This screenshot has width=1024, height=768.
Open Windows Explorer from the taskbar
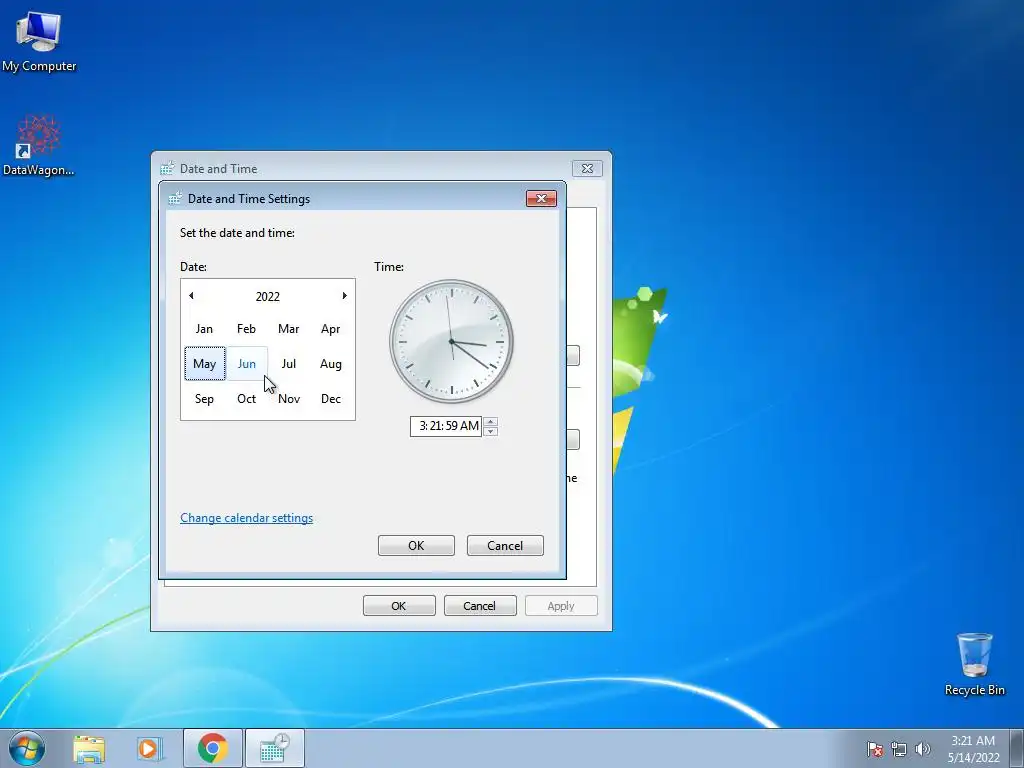(x=89, y=749)
